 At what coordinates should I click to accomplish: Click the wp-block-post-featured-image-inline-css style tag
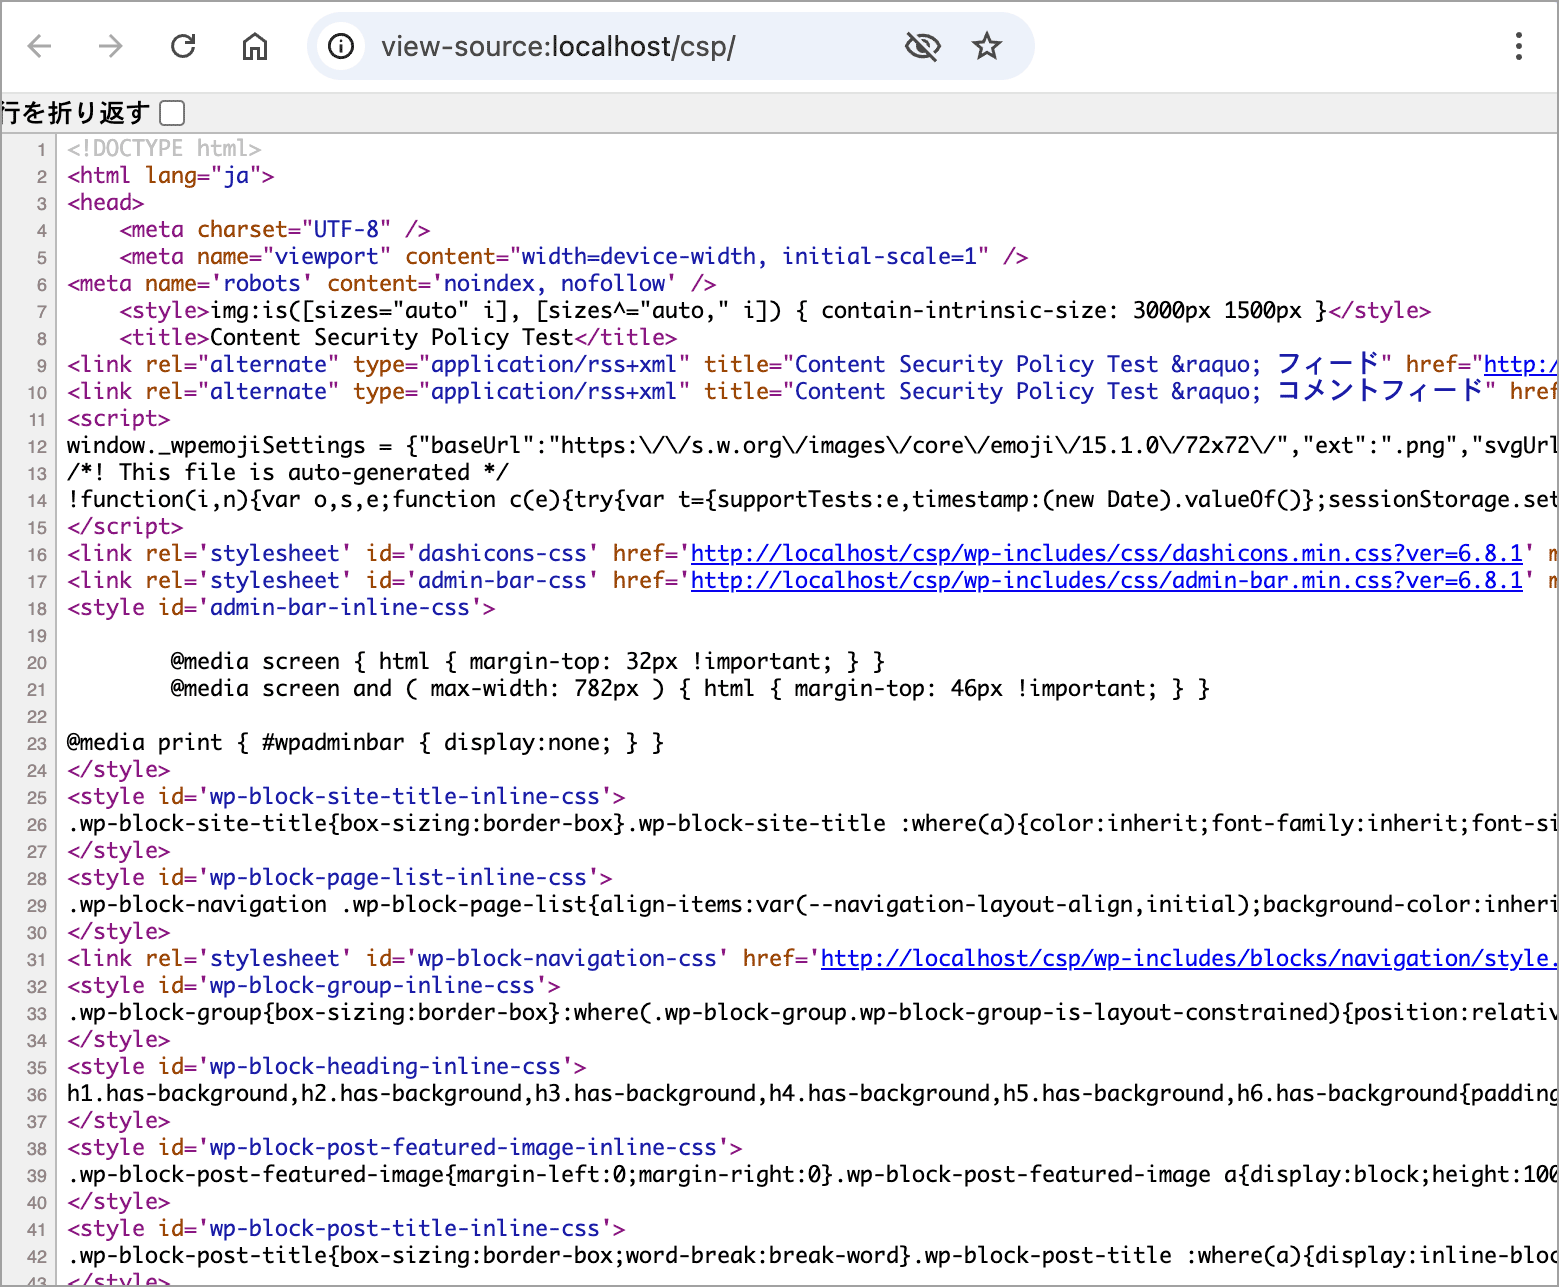[404, 1148]
